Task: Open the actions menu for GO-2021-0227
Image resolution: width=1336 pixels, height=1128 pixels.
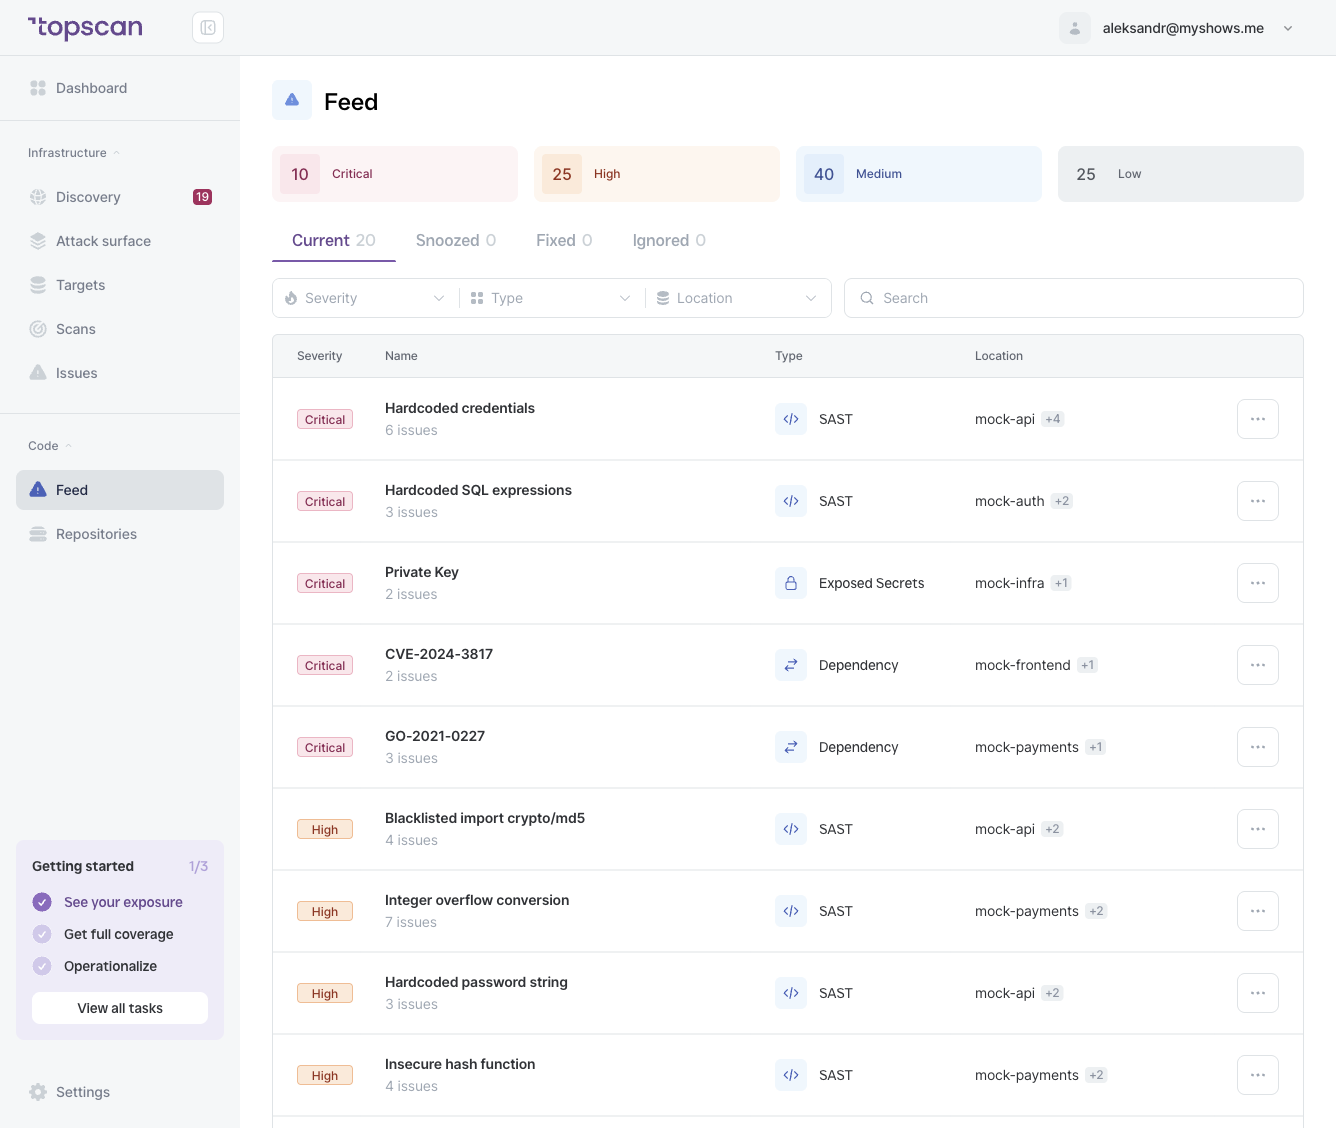Action: click(x=1258, y=747)
